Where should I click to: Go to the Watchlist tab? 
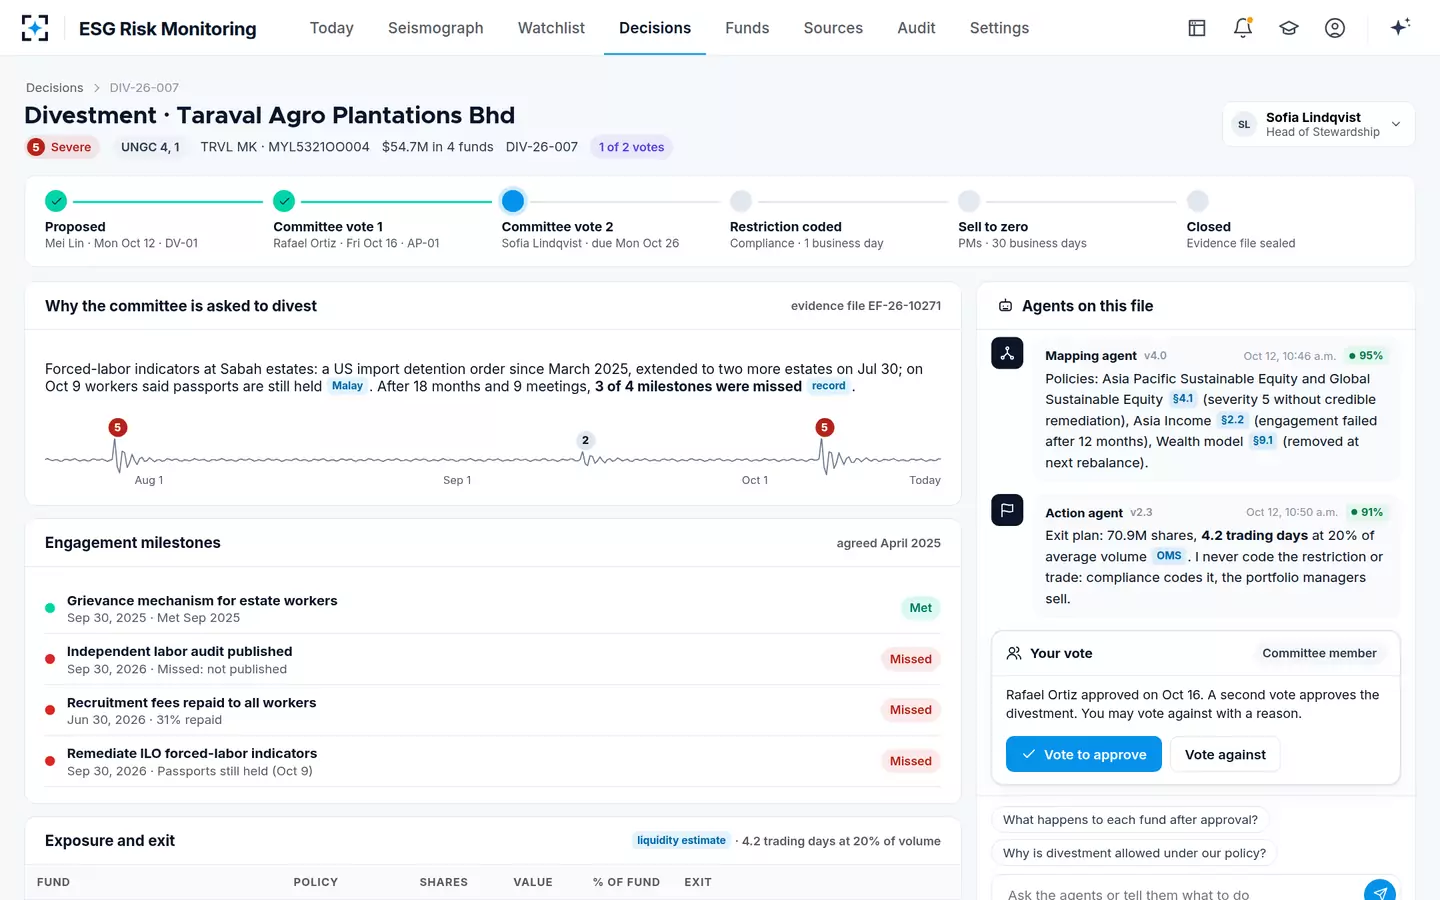(x=551, y=28)
